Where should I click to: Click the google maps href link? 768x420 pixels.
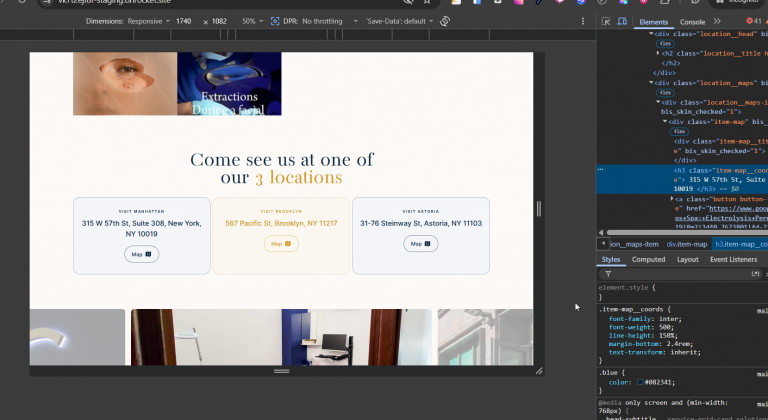click(738, 208)
